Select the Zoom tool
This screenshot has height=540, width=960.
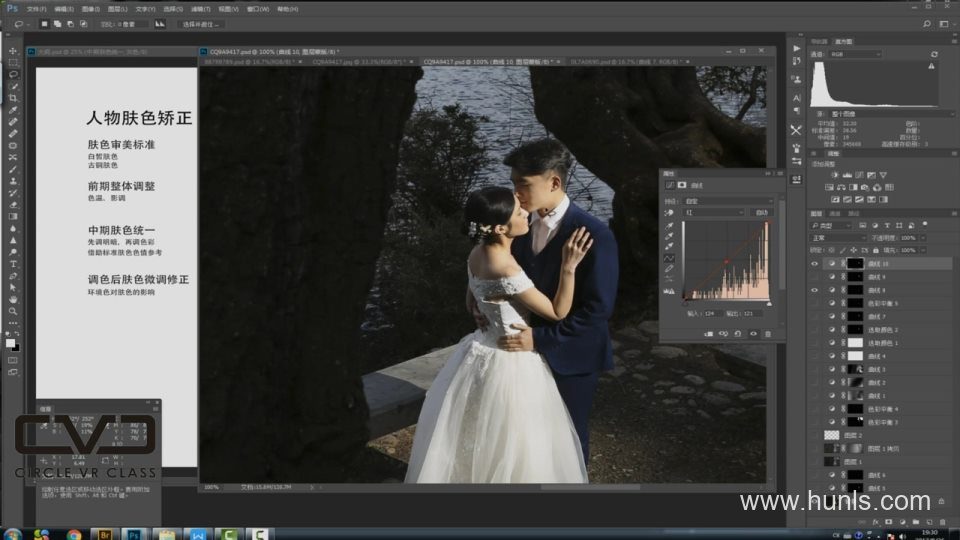coord(13,311)
